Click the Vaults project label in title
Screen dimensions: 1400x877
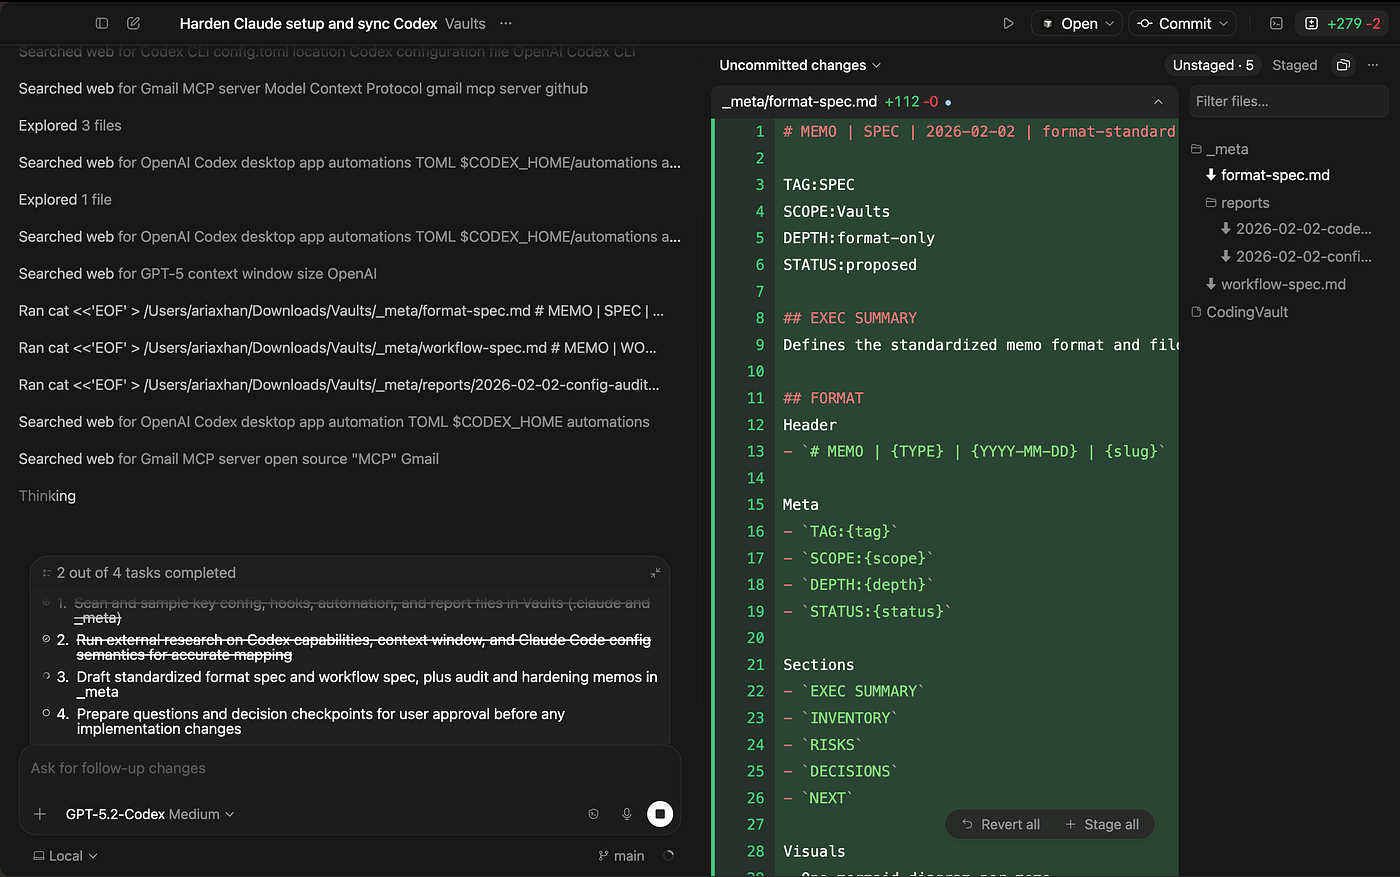pos(465,23)
